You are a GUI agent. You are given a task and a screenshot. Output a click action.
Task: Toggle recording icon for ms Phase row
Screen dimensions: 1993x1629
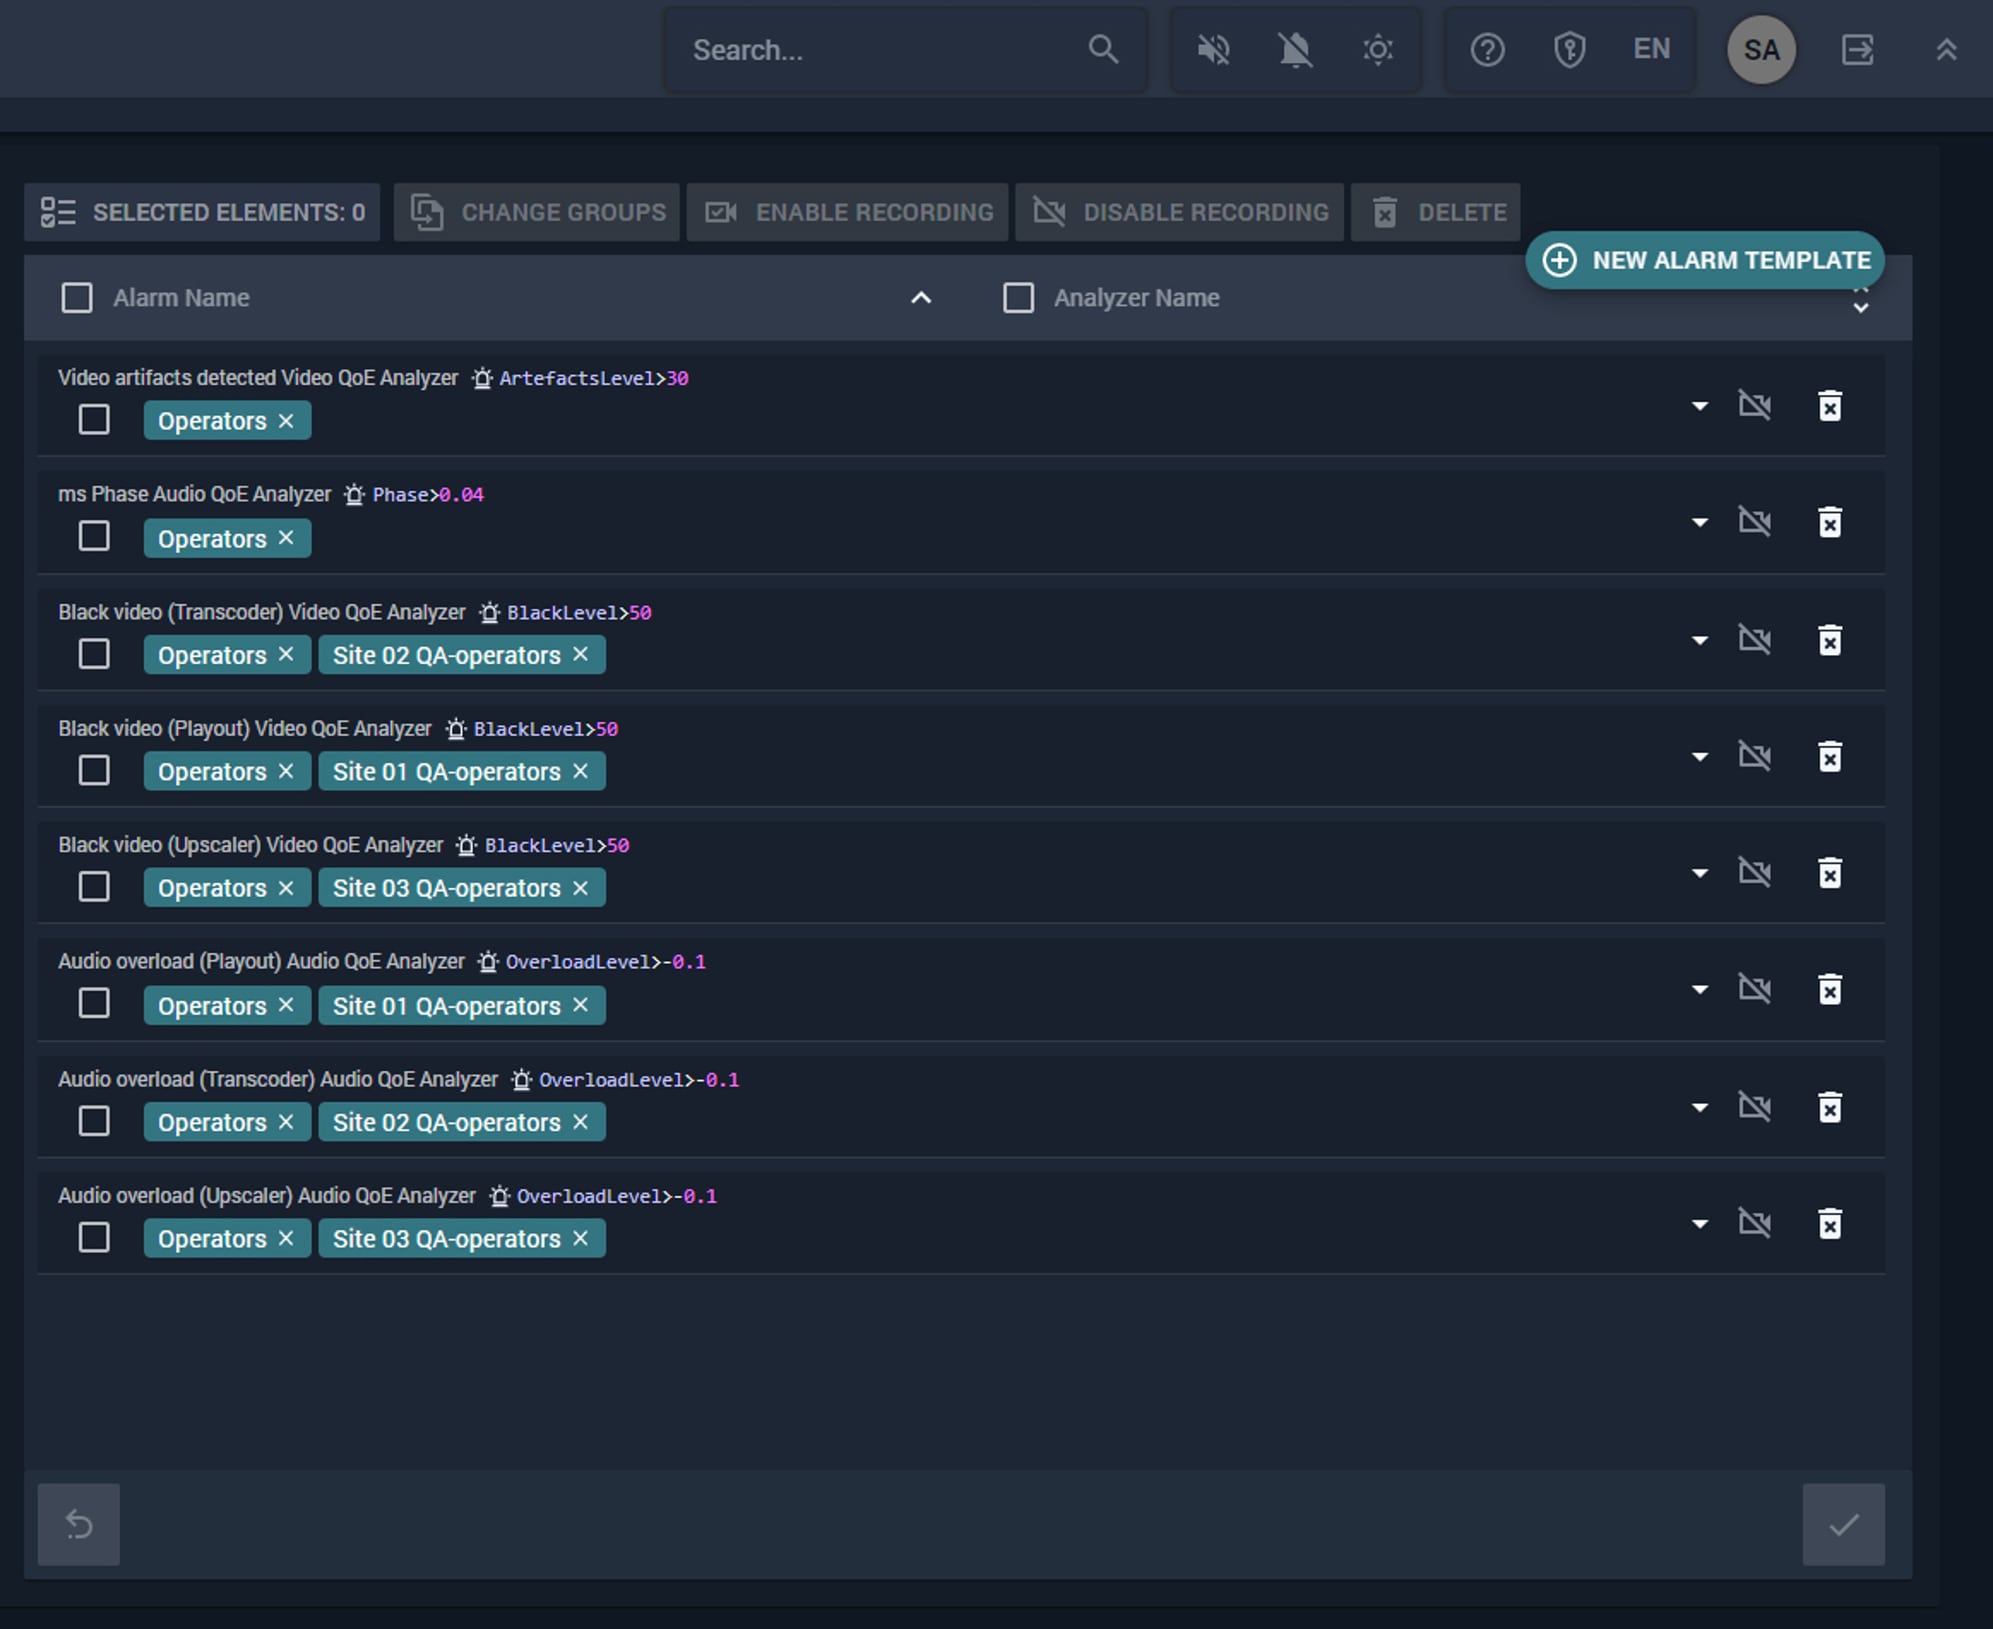click(x=1755, y=521)
